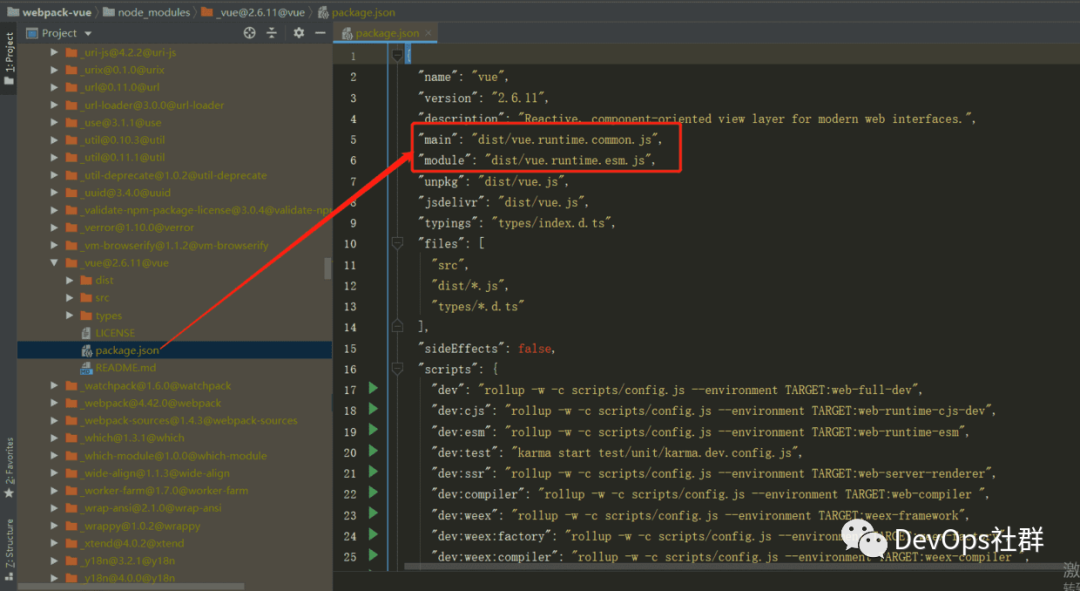Open the Project view dropdown
The image size is (1080, 591).
coord(87,33)
